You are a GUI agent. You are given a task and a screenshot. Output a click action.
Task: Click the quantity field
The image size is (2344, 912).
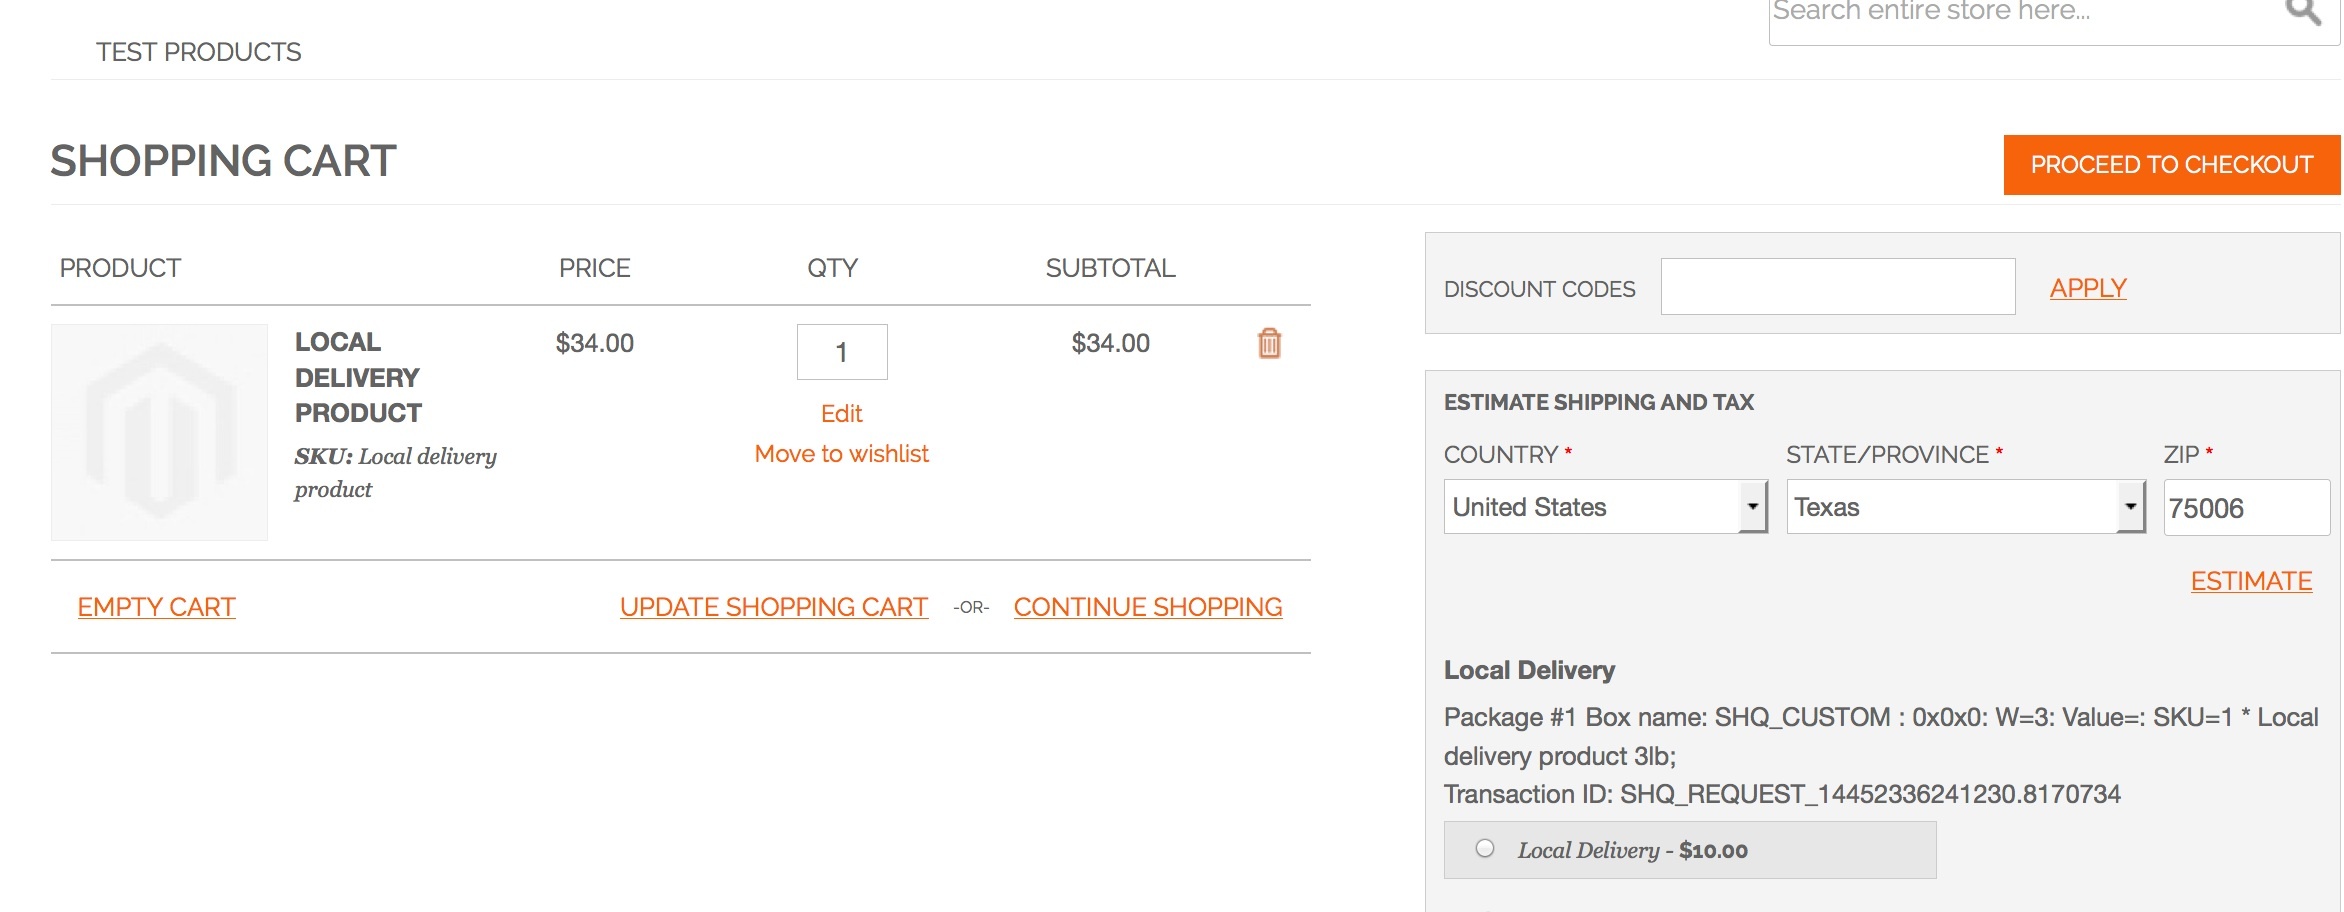pyautogui.click(x=841, y=352)
